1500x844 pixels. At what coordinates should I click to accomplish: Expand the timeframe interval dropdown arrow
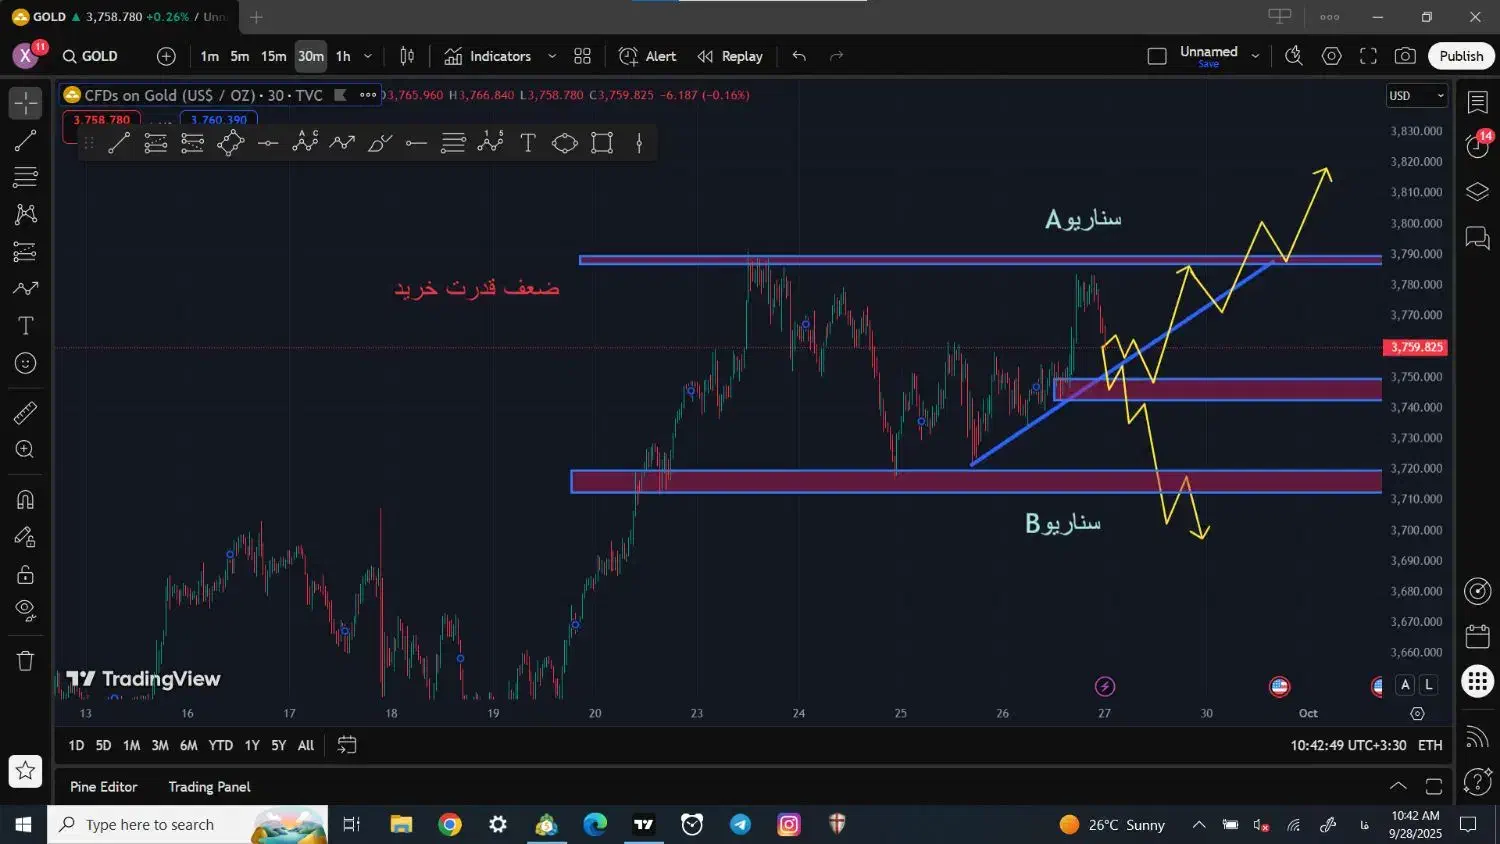(368, 57)
